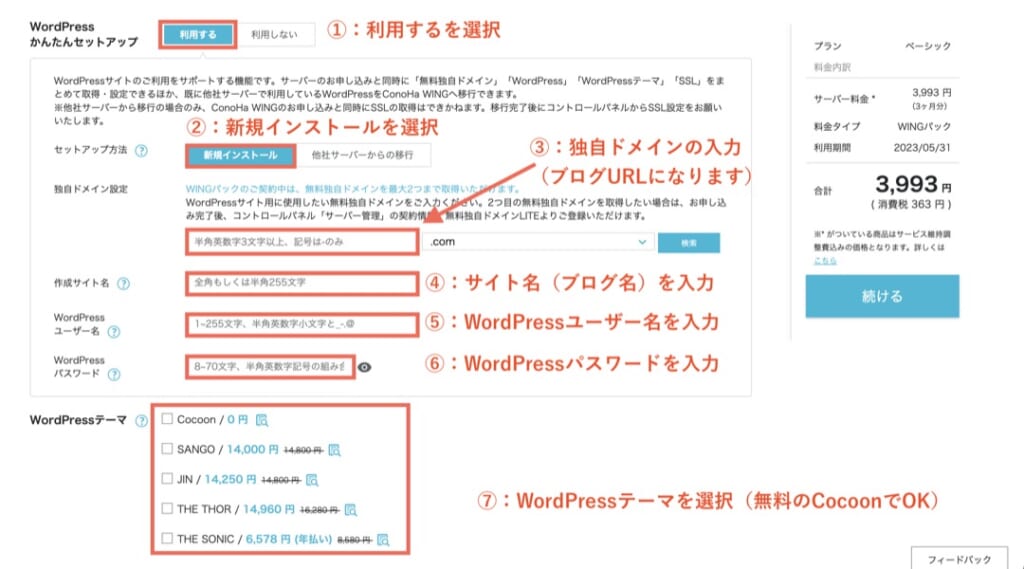This screenshot has height=569, width=1024.
Task: Click the 2023/05/31 利用期間 value
Action: pos(922,148)
